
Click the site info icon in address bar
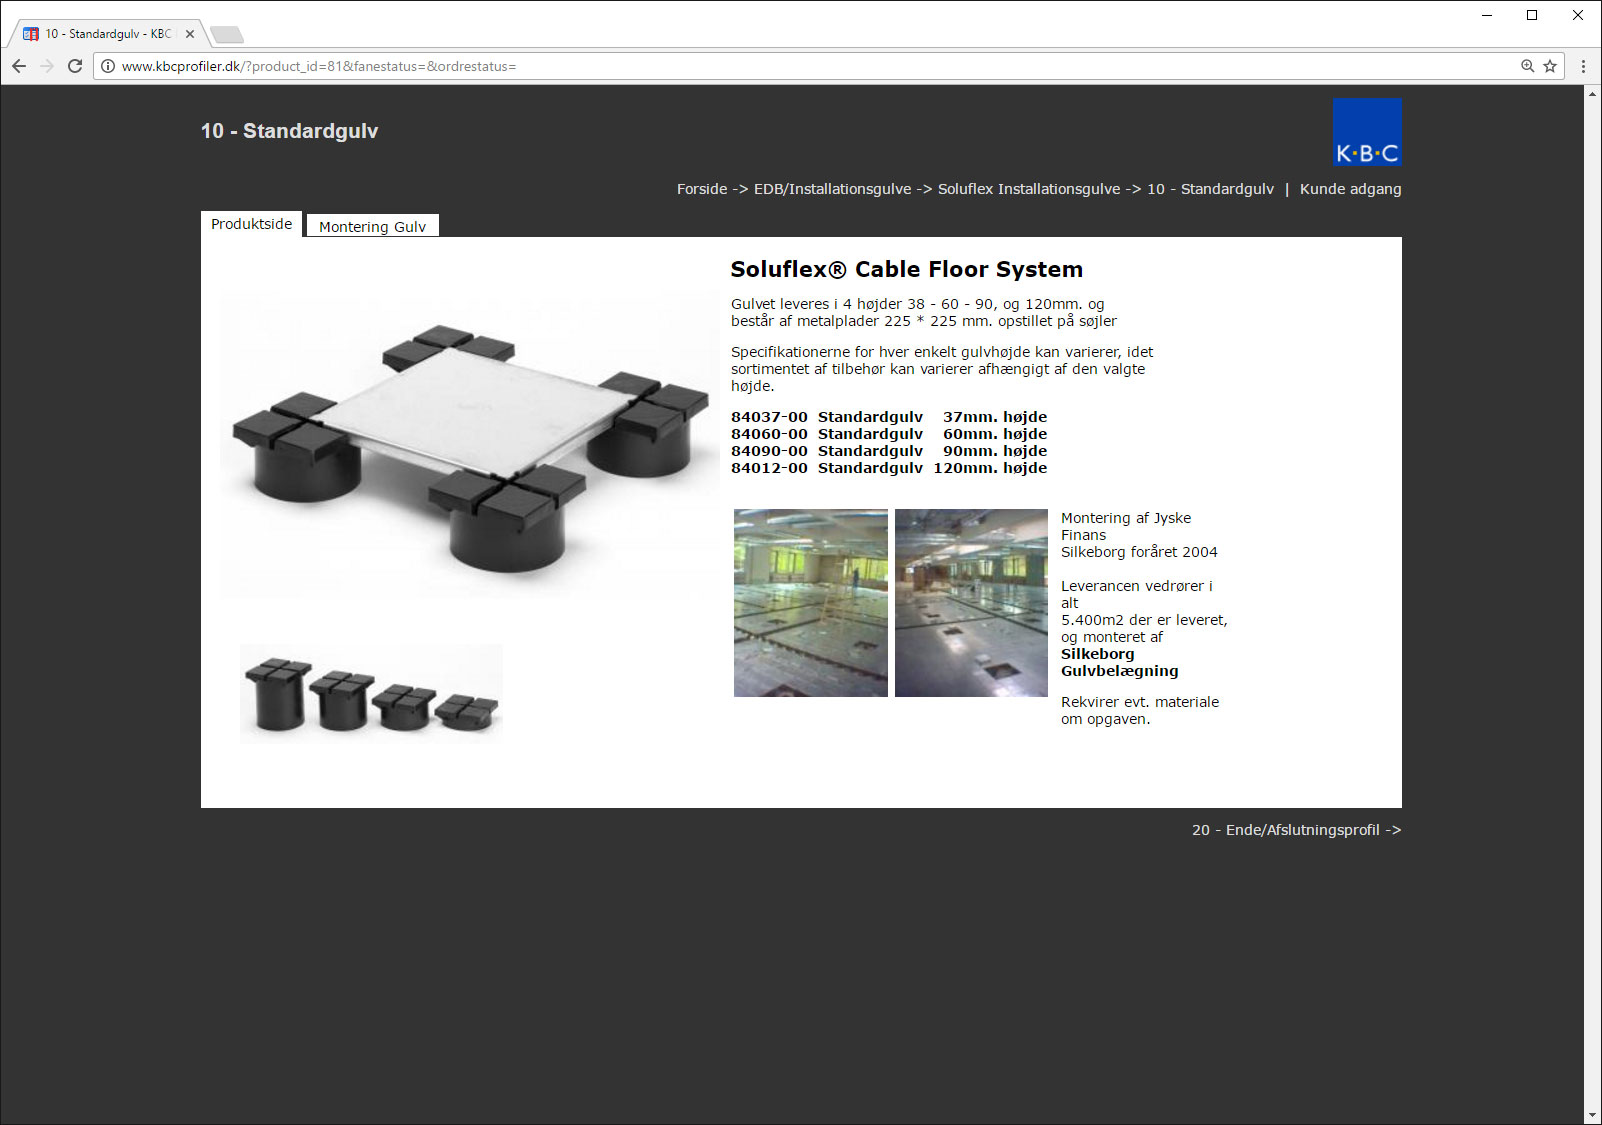[x=108, y=66]
